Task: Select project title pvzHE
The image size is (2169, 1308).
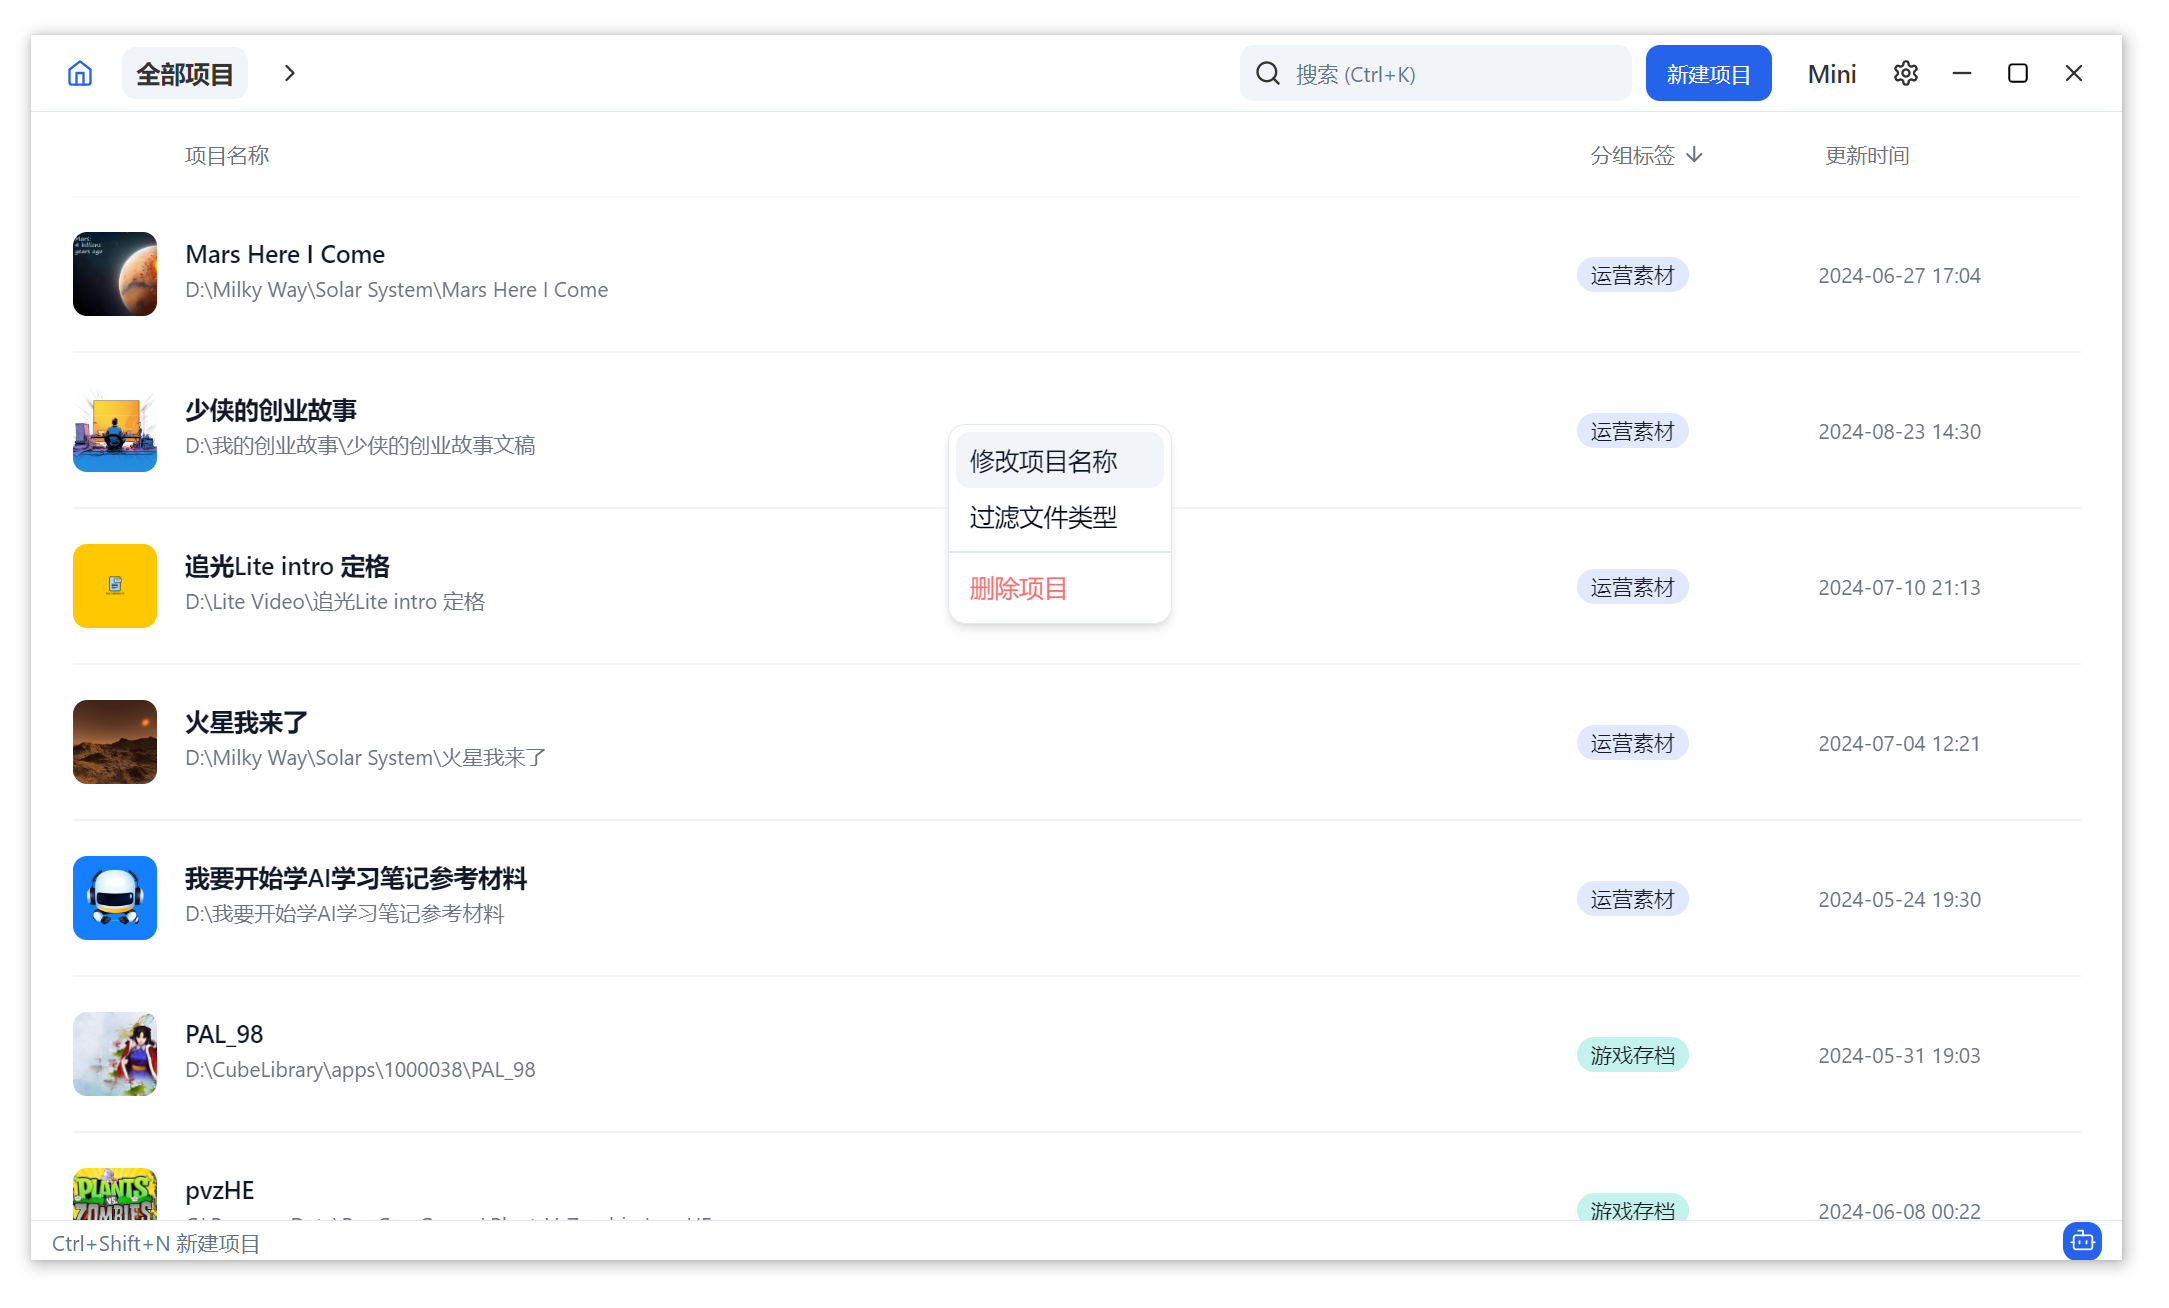Action: (x=220, y=1190)
